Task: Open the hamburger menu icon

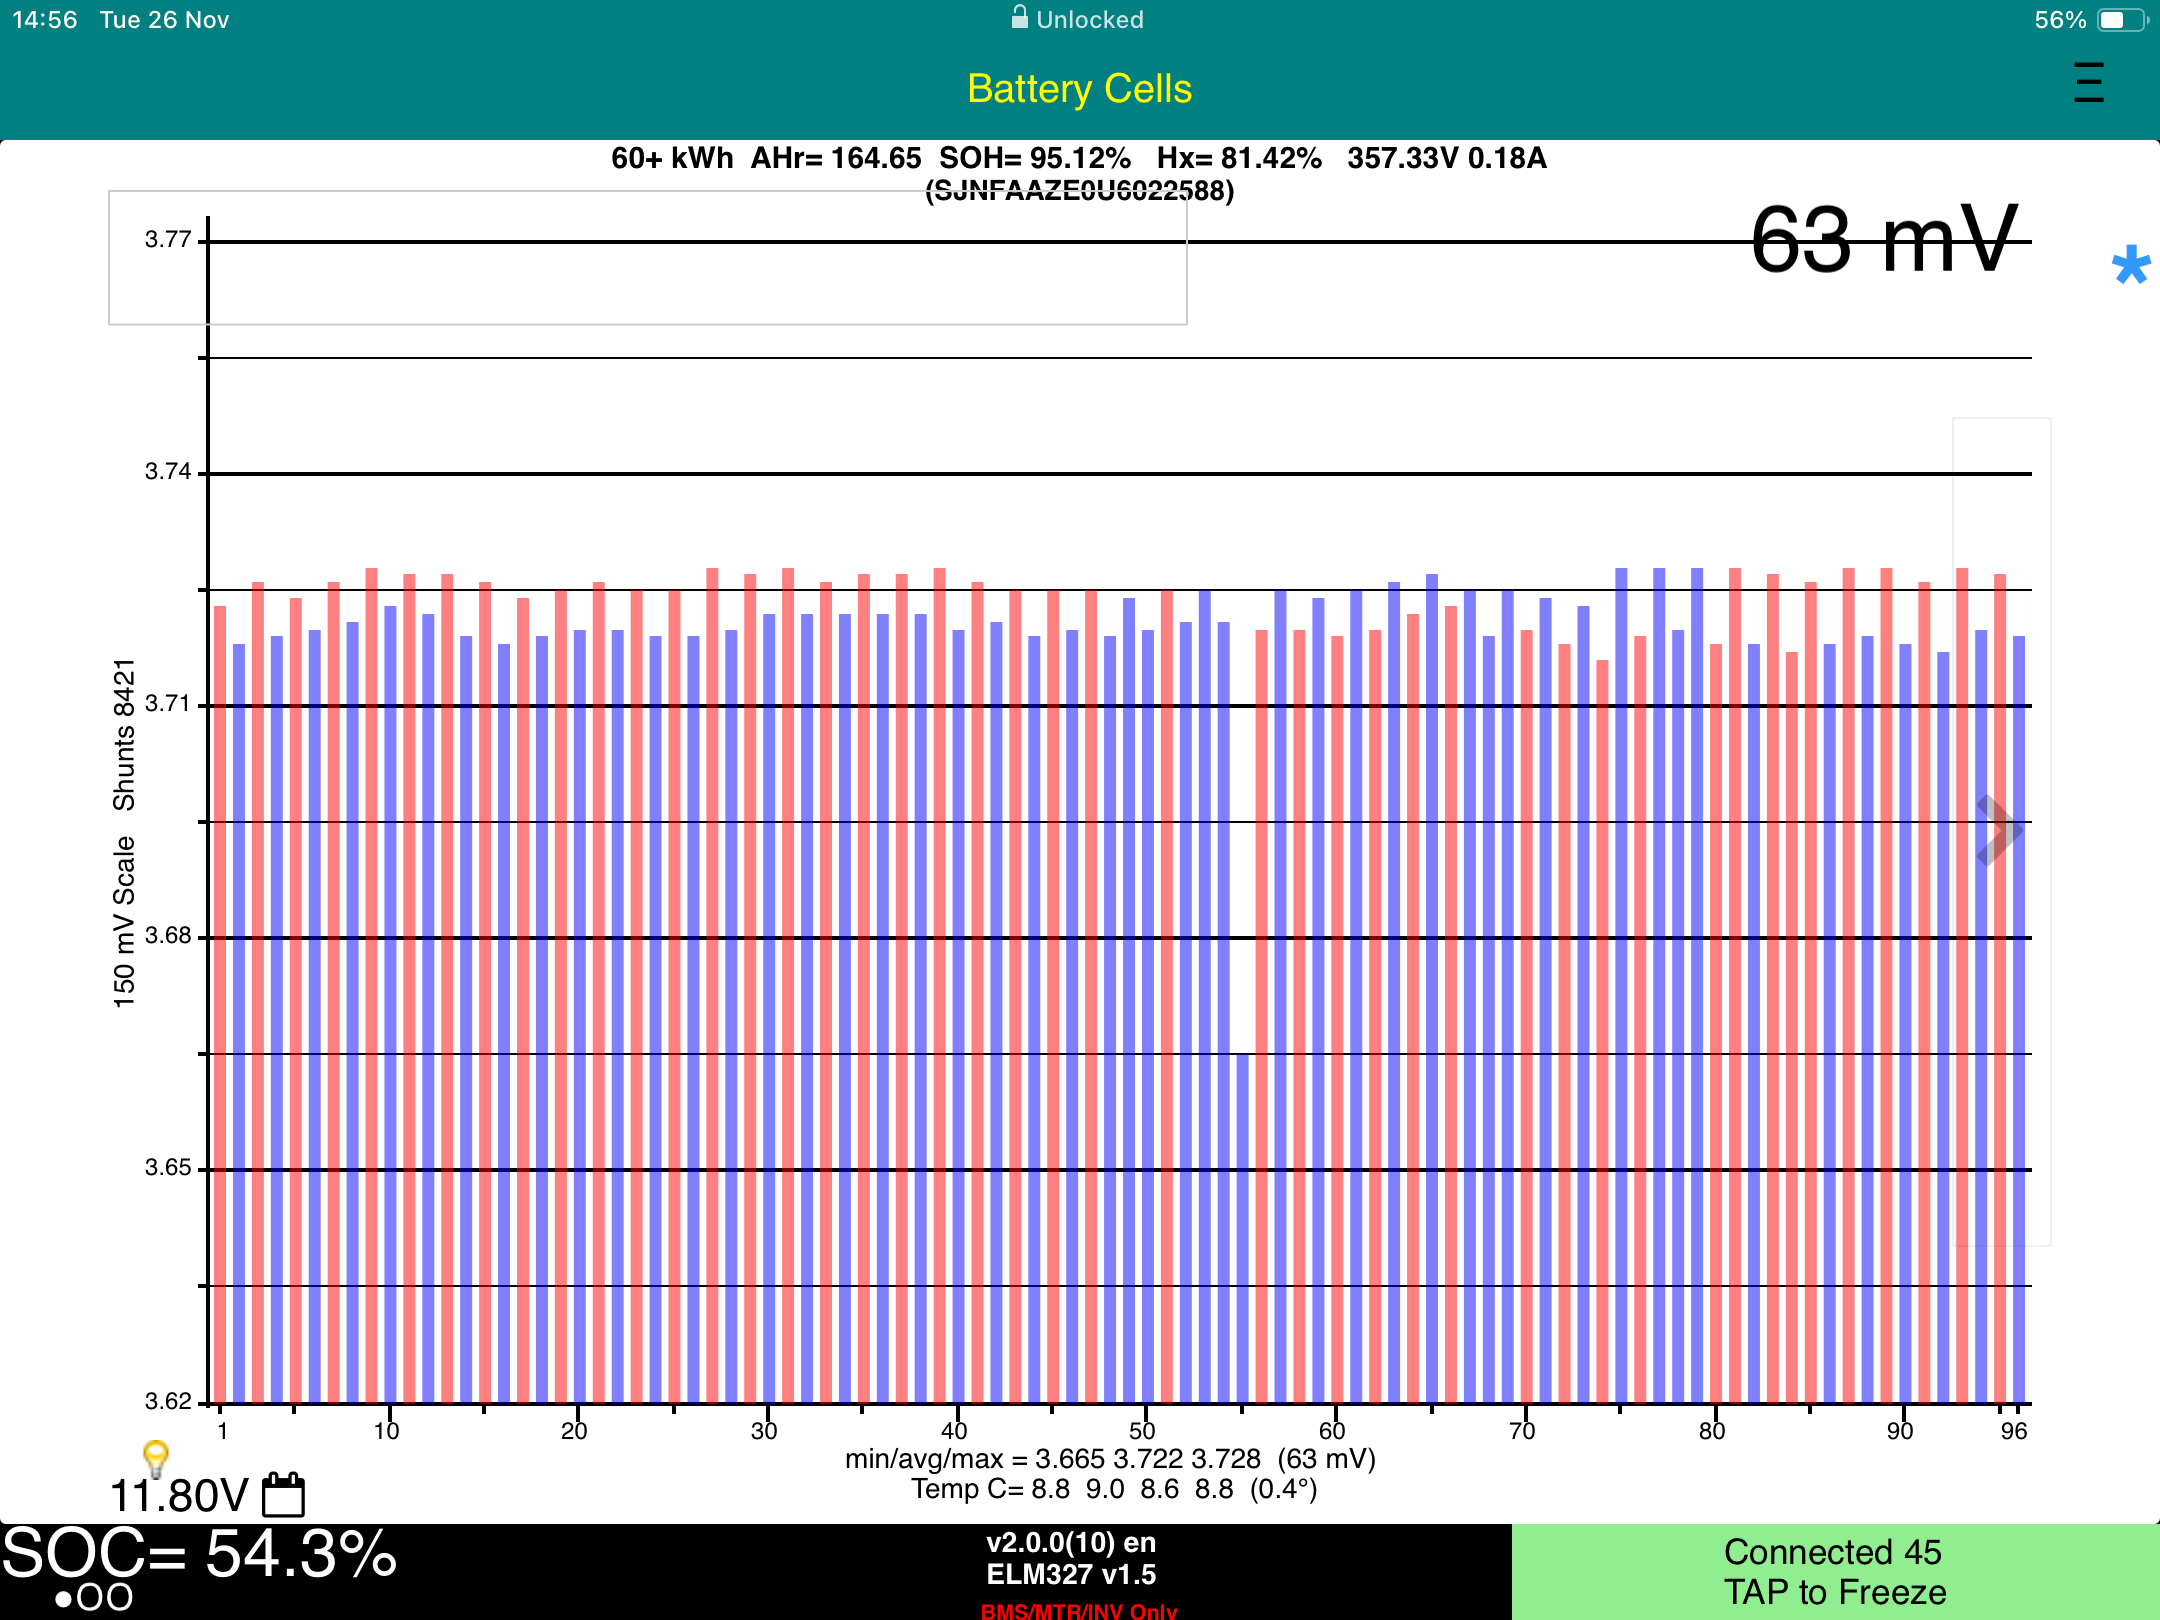Action: pyautogui.click(x=2088, y=83)
